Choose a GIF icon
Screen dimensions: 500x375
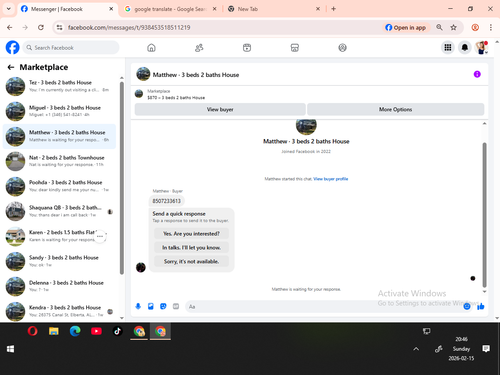[x=176, y=306]
